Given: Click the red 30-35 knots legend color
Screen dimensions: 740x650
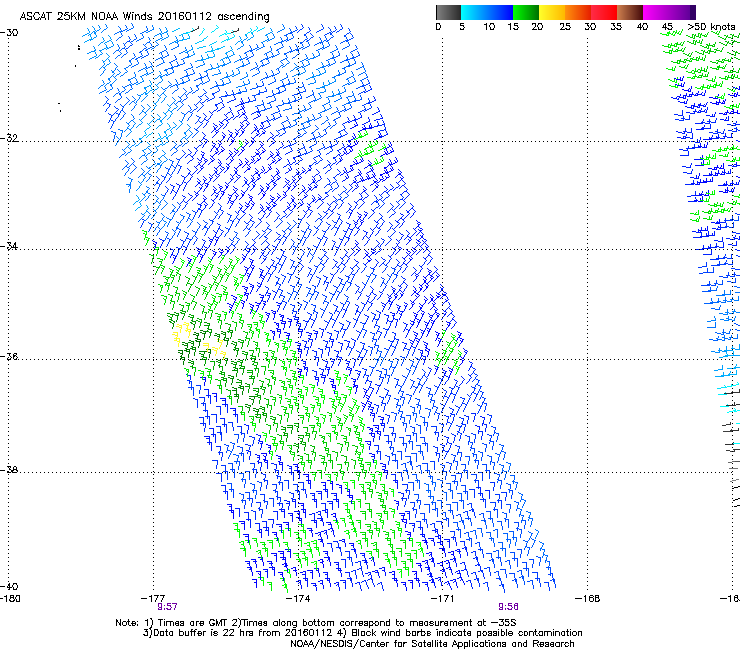Looking at the screenshot, I should [604, 12].
